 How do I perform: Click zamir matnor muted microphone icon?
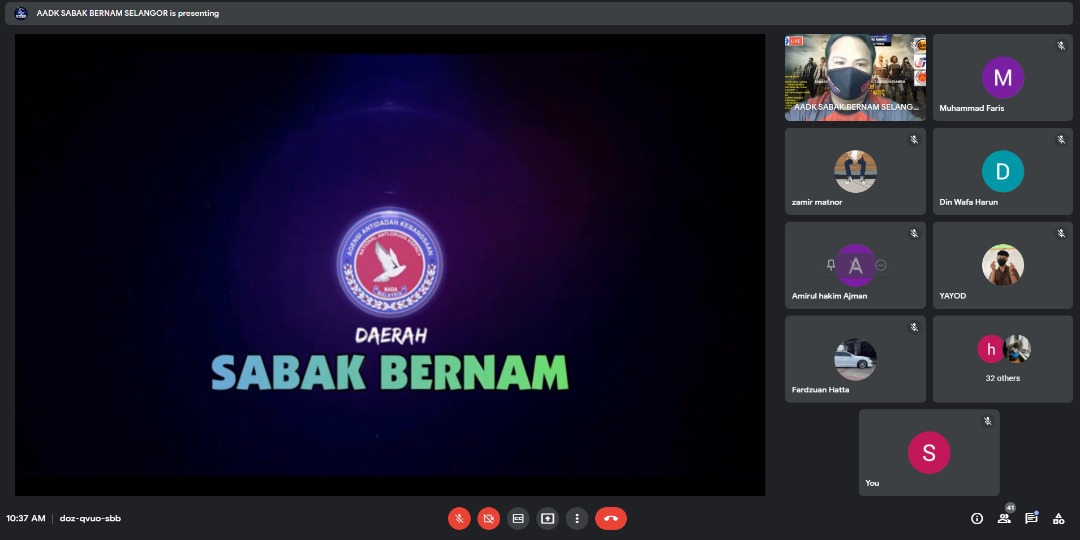click(x=914, y=139)
